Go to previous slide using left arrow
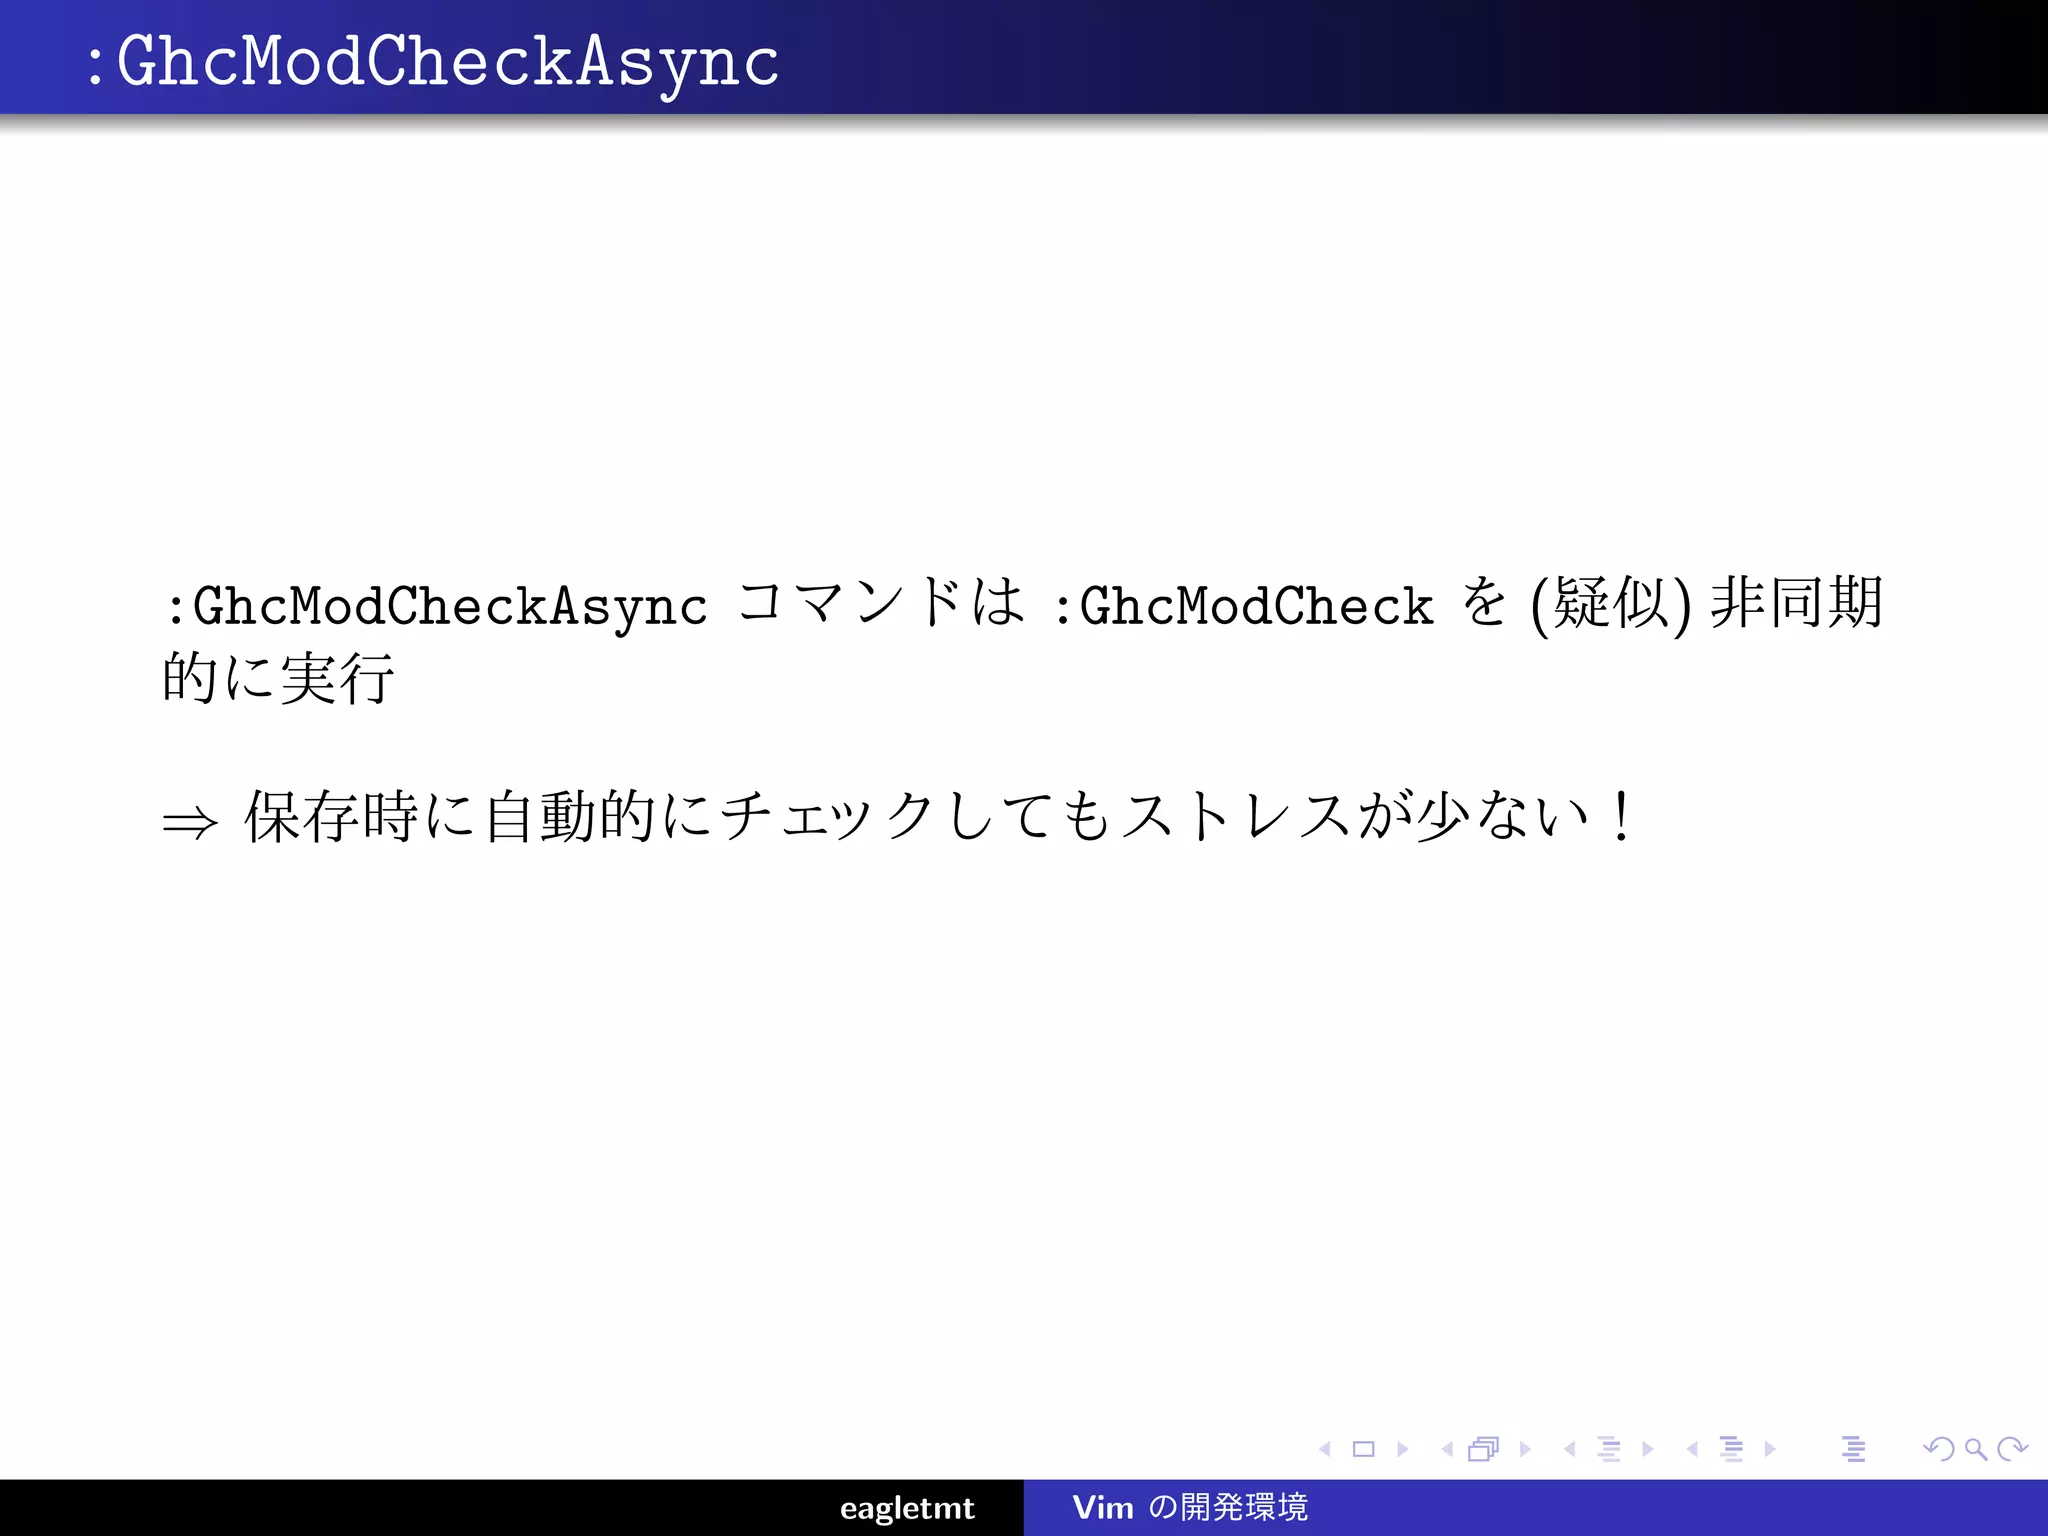2048x1536 pixels. coord(1325,1449)
